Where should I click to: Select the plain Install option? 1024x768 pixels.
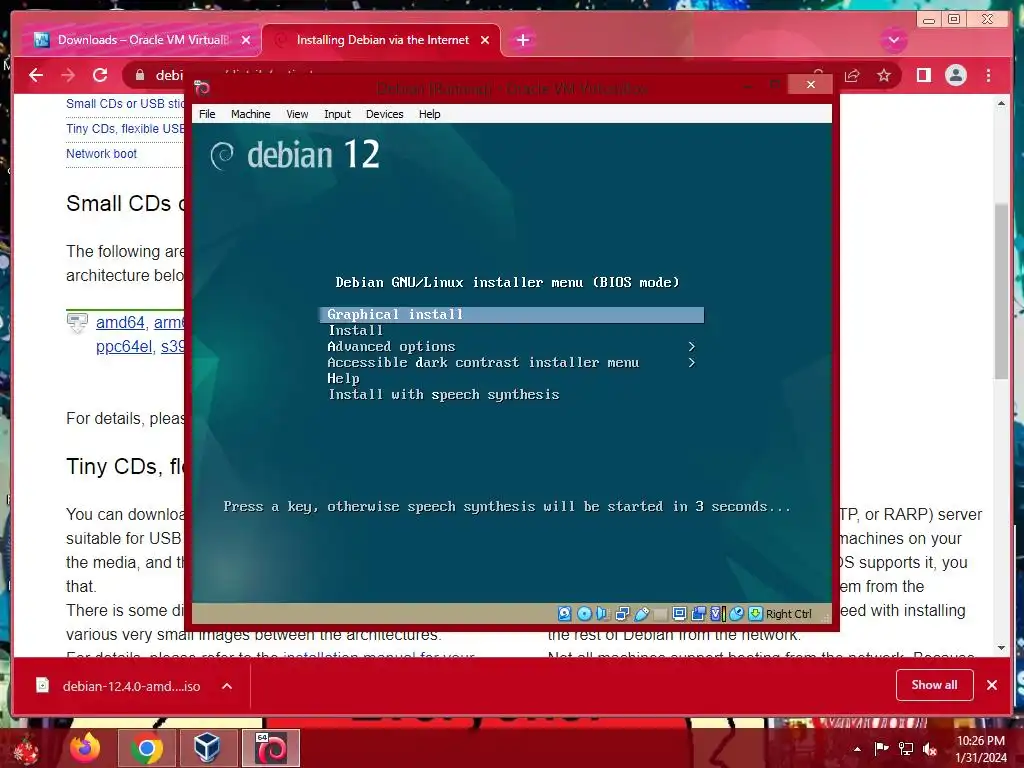355,330
